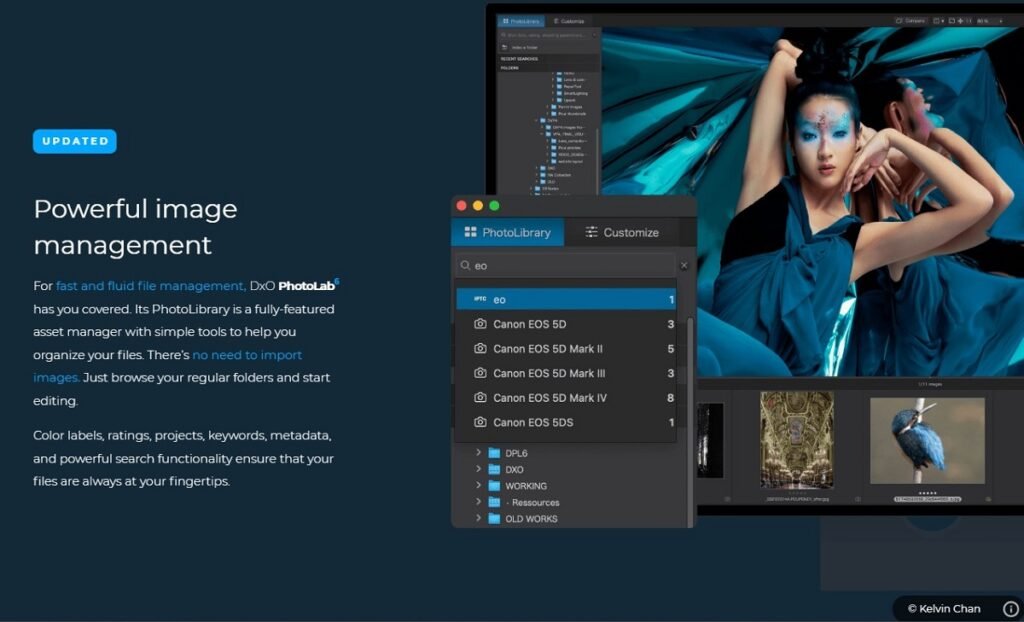Click the PhotoLibrary grid icon
Viewport: 1024px width, 622px height.
coord(470,232)
